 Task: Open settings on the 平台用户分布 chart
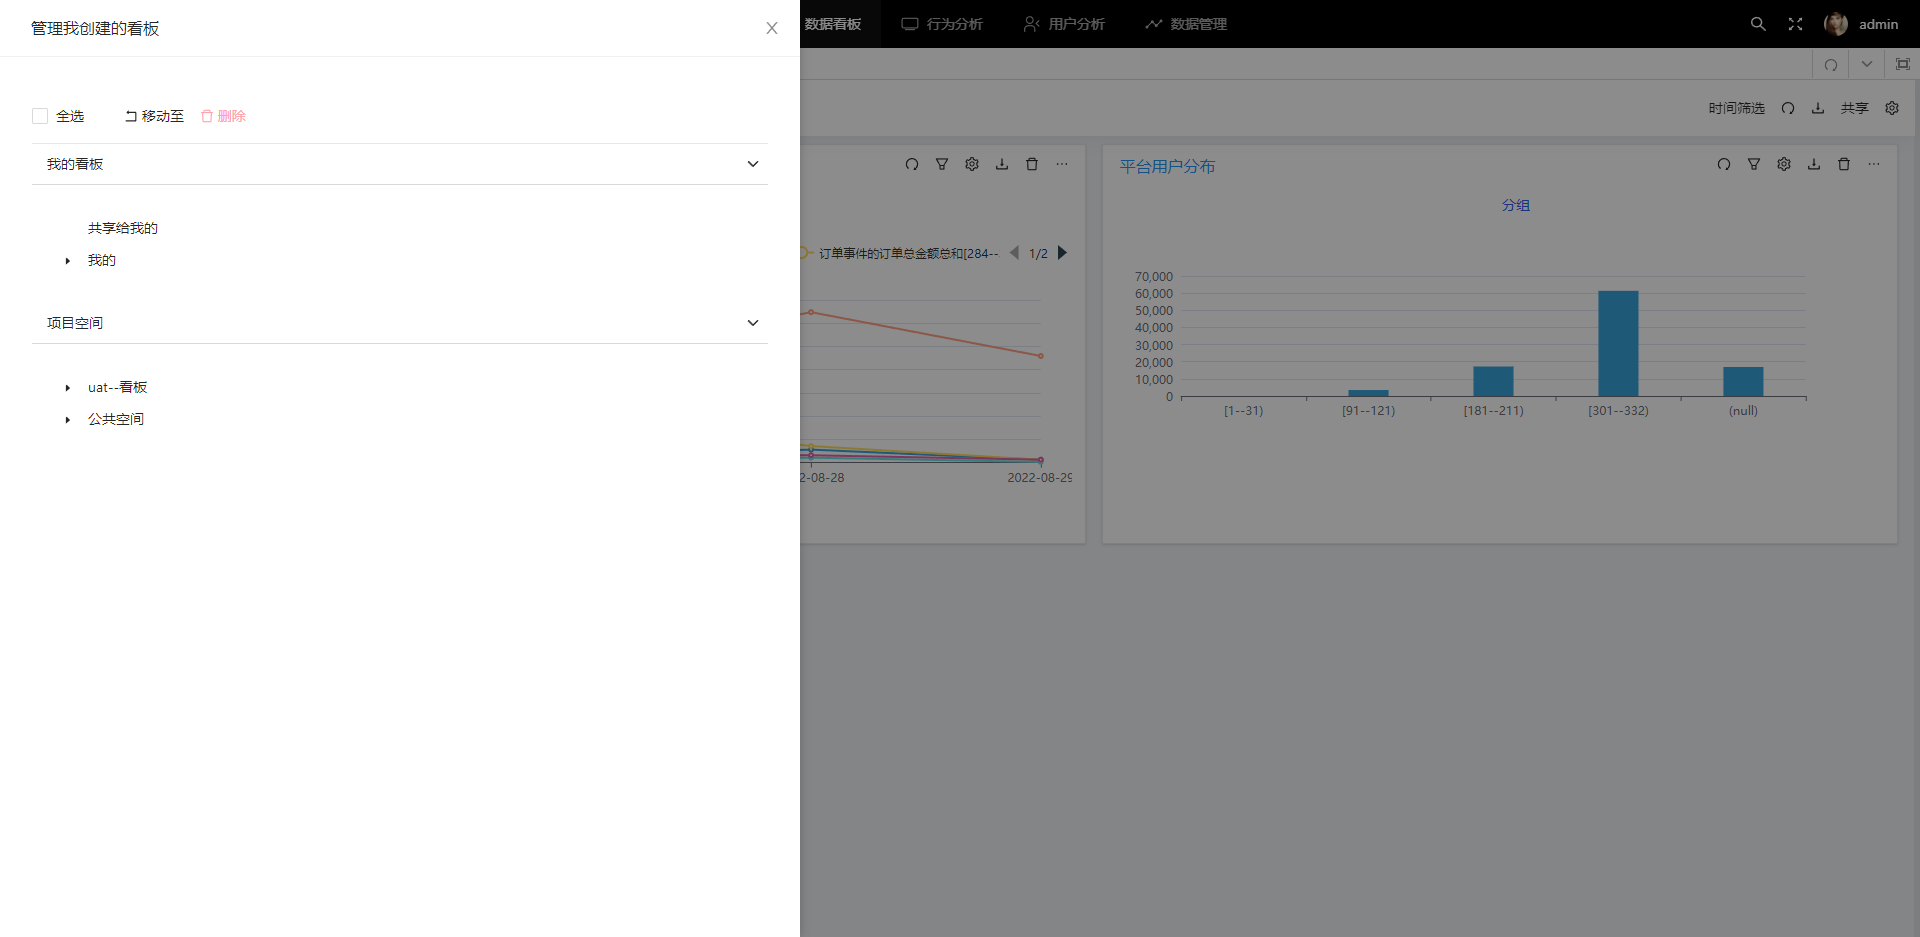point(1784,164)
